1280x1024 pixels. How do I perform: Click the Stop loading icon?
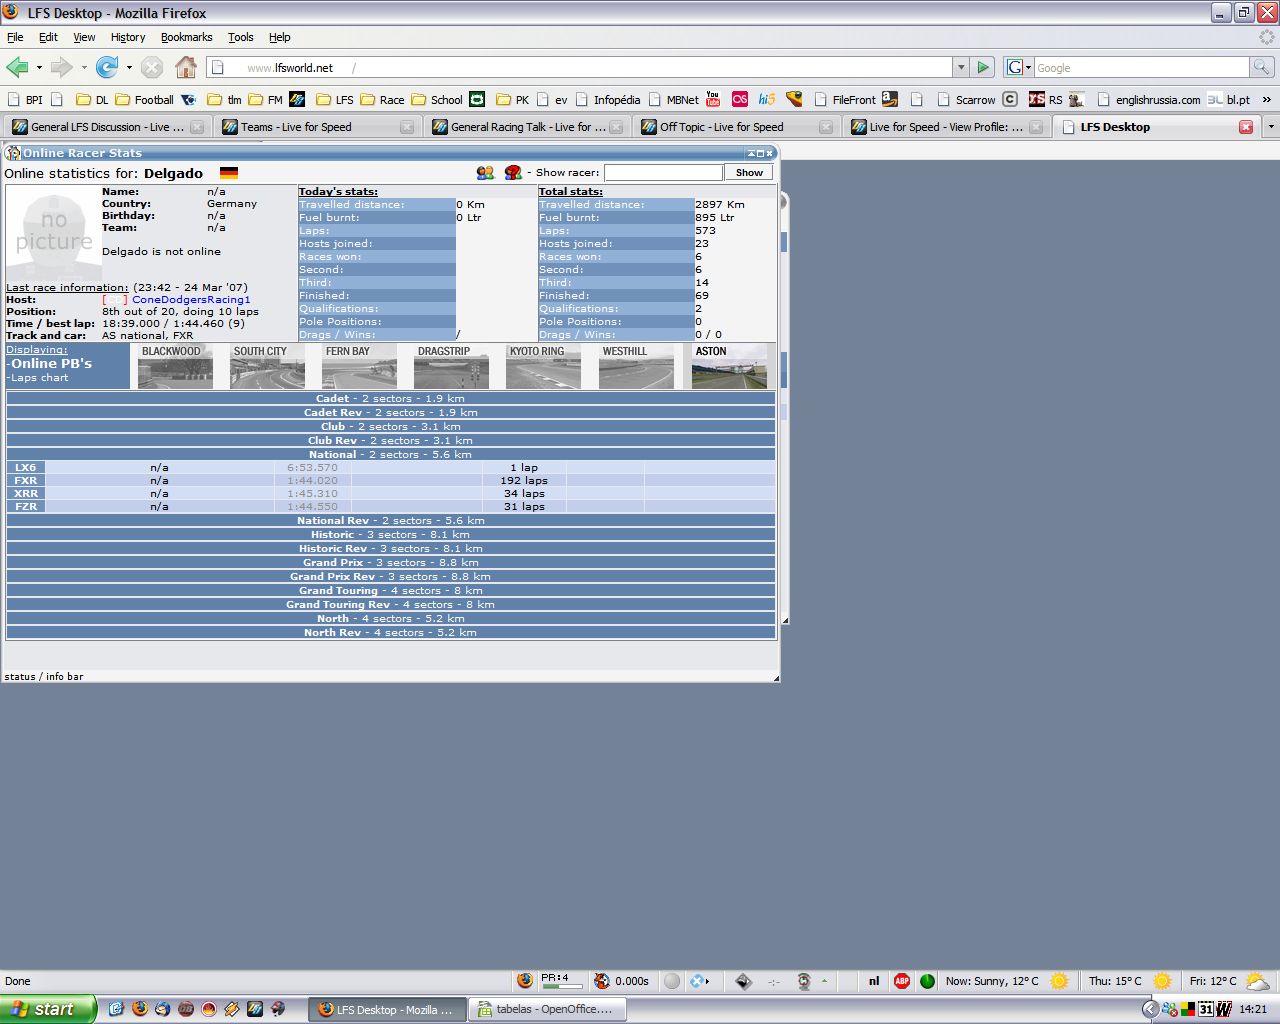click(152, 67)
